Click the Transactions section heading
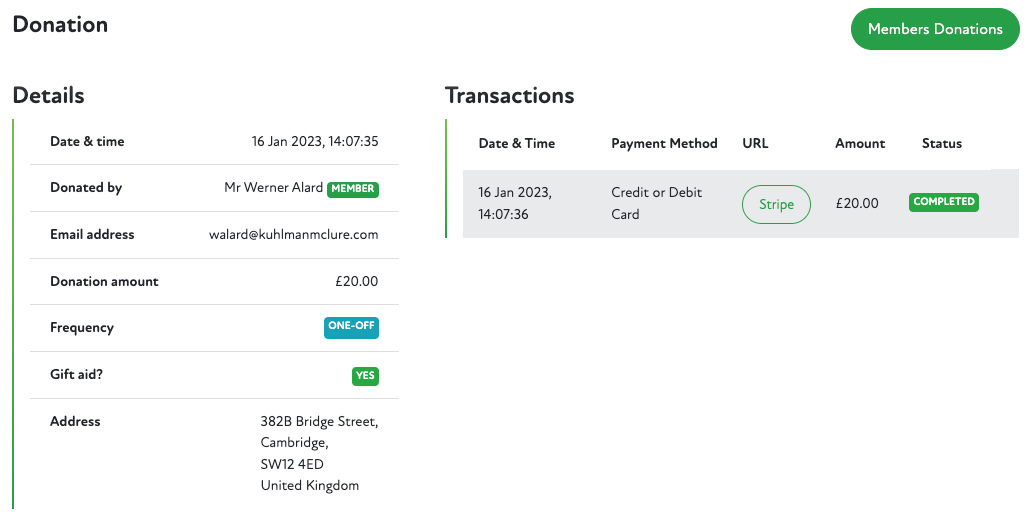1029x518 pixels. (509, 96)
